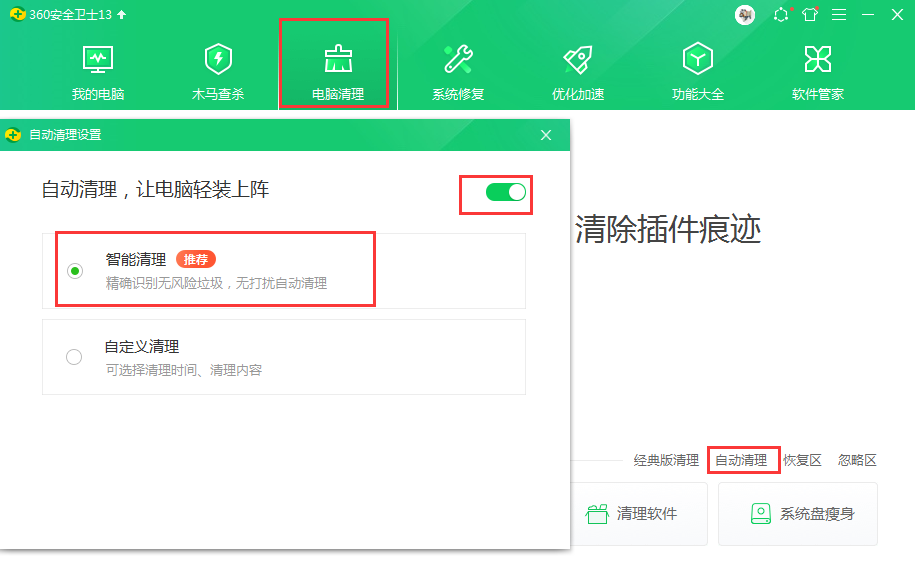Choose the 自定义清理 radio option
Image resolution: width=915 pixels, height=578 pixels.
click(74, 357)
